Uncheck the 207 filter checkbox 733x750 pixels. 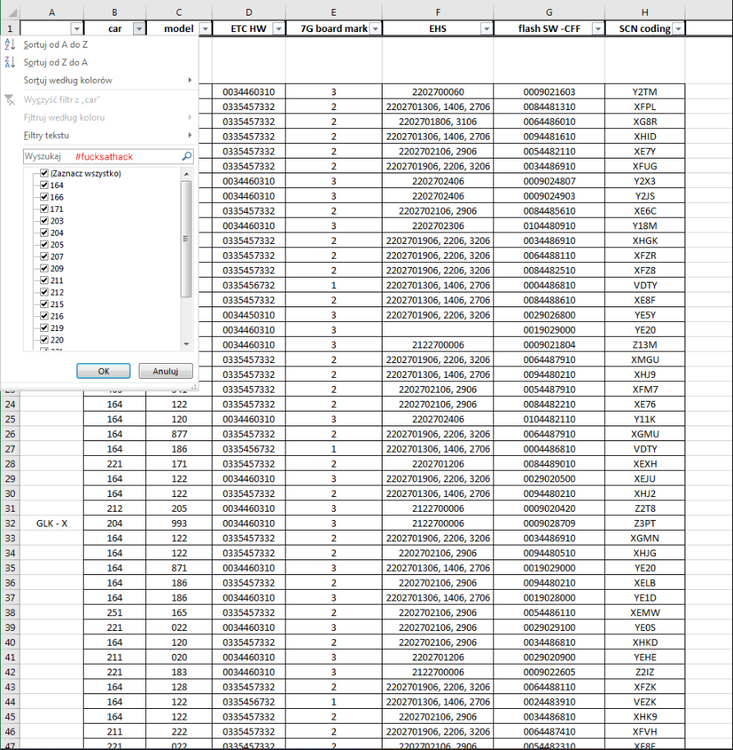tap(44, 256)
